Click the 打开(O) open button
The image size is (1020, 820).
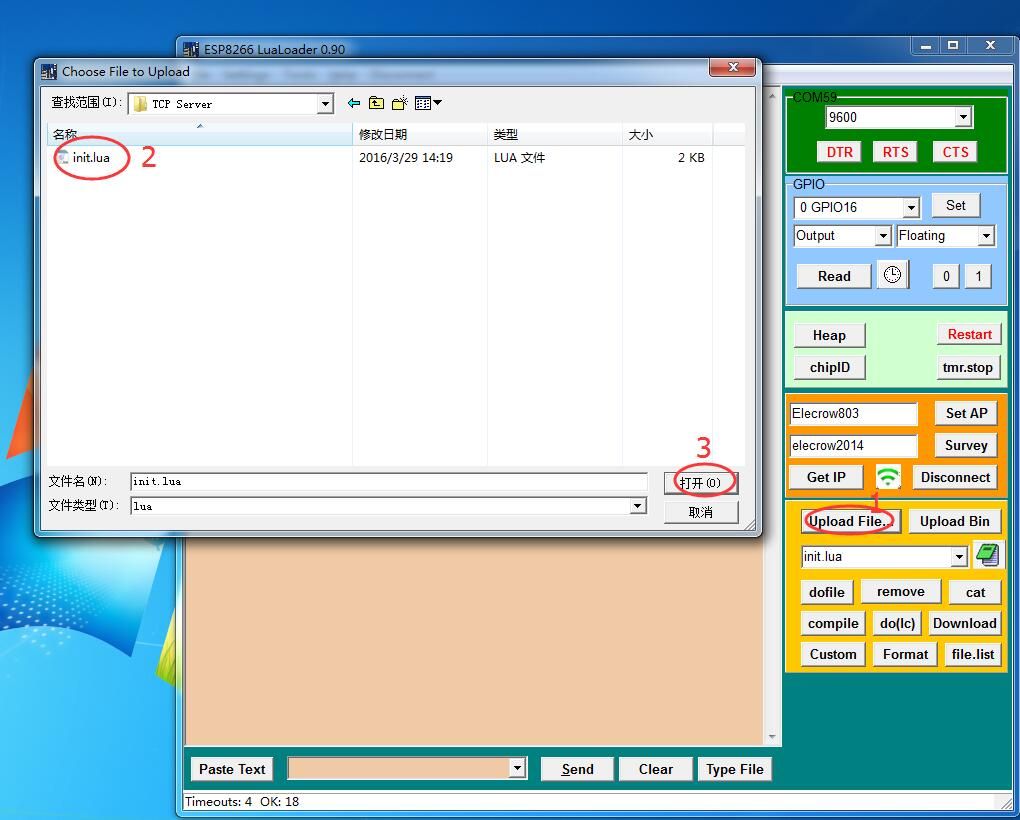(701, 483)
